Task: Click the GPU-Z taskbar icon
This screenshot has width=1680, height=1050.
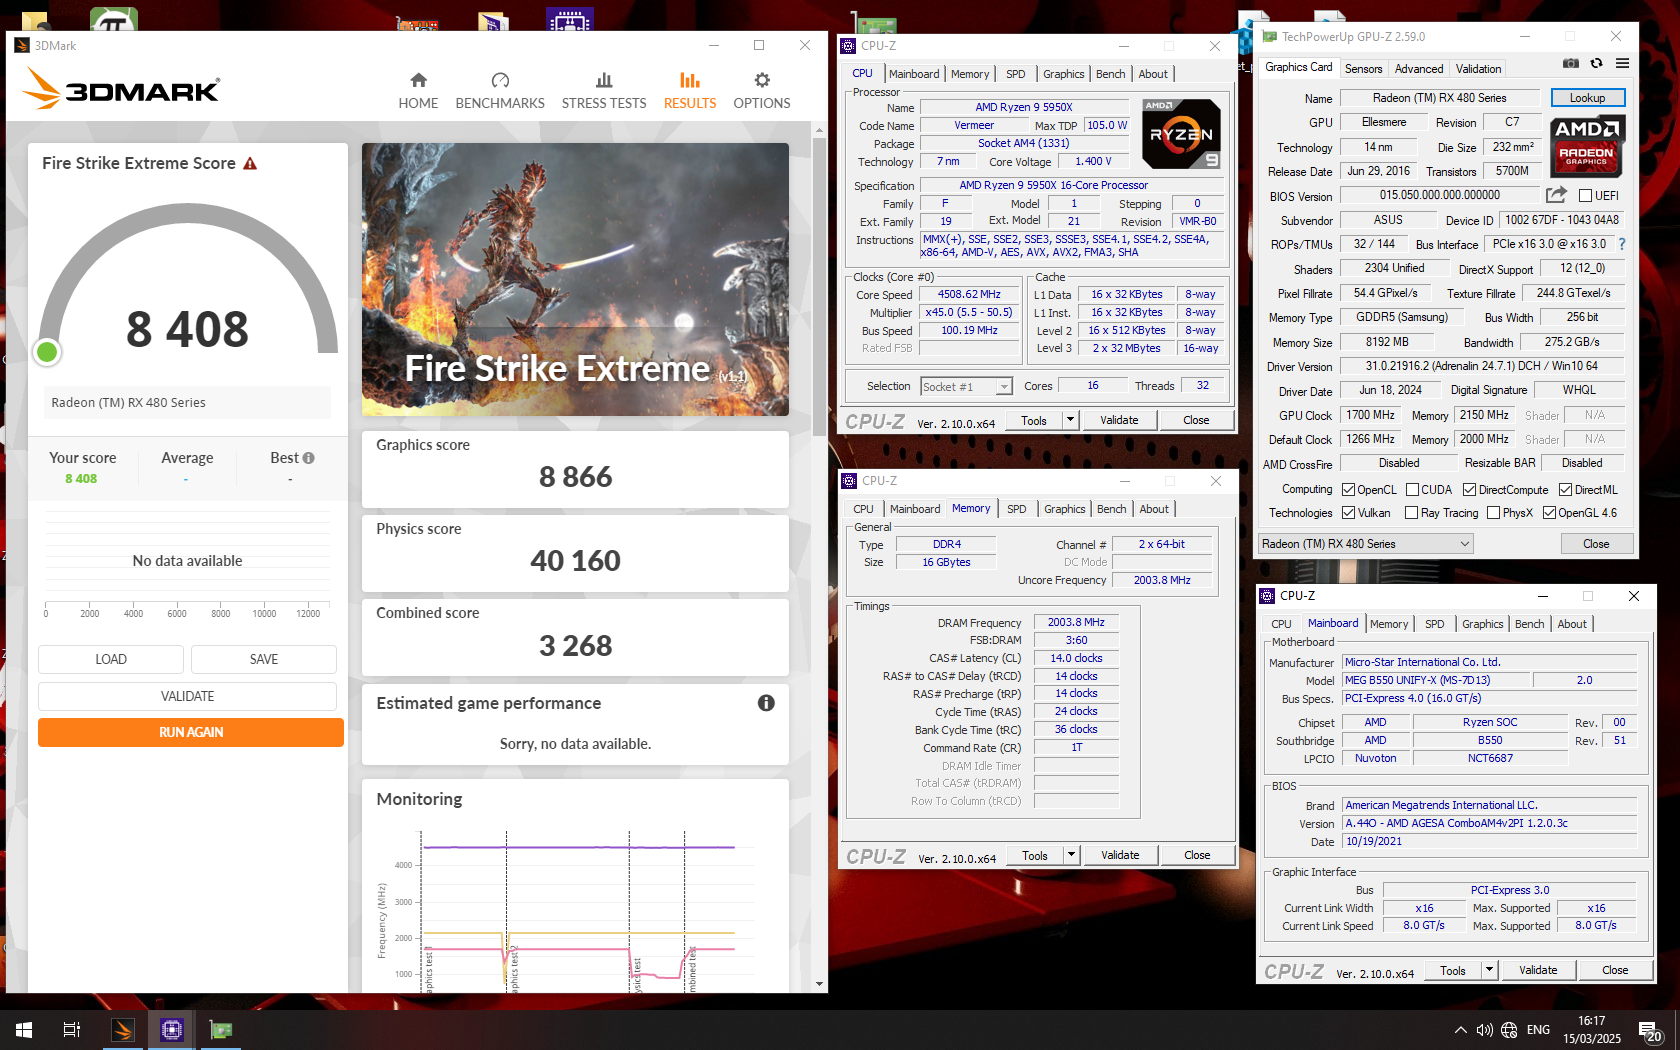Action: click(220, 1029)
